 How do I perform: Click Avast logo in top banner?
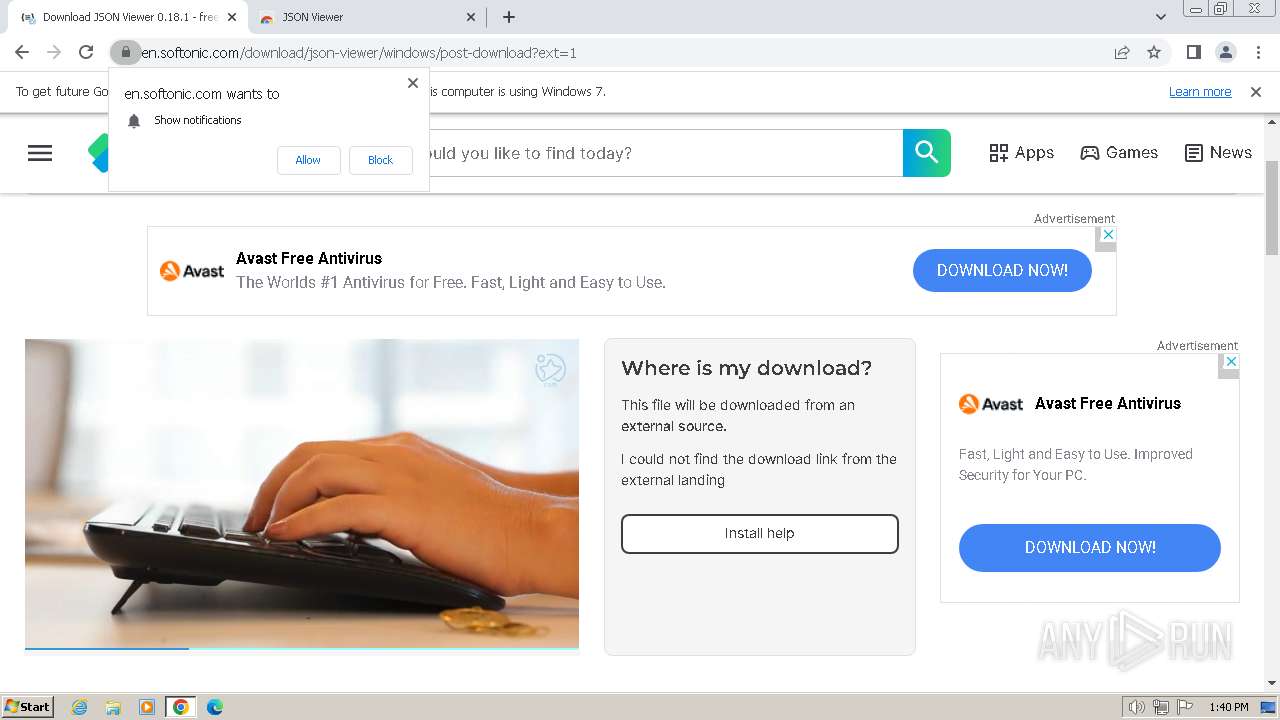(x=192, y=271)
